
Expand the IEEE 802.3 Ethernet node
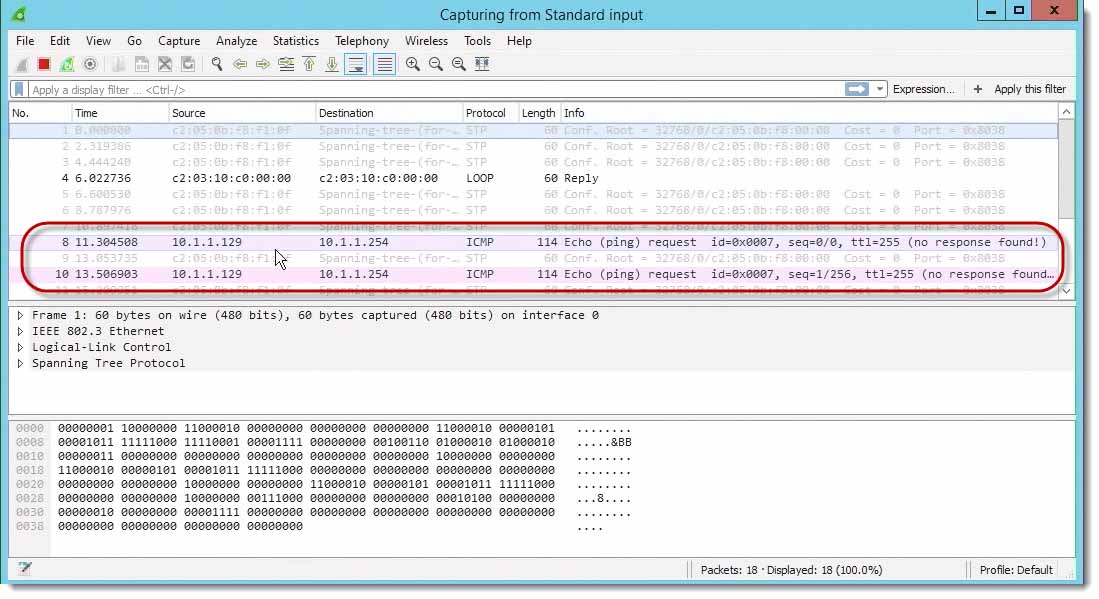(20, 331)
